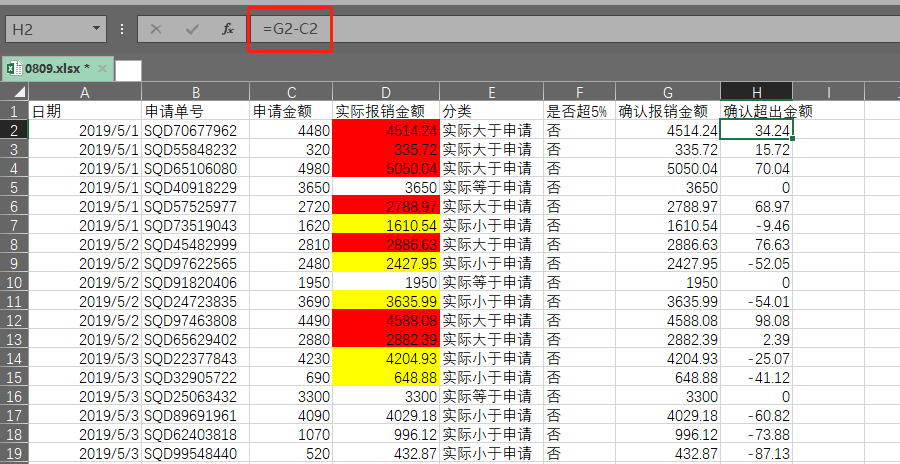Select cell 2.39 in column H
The width and height of the screenshot is (900, 464).
[x=757, y=339]
